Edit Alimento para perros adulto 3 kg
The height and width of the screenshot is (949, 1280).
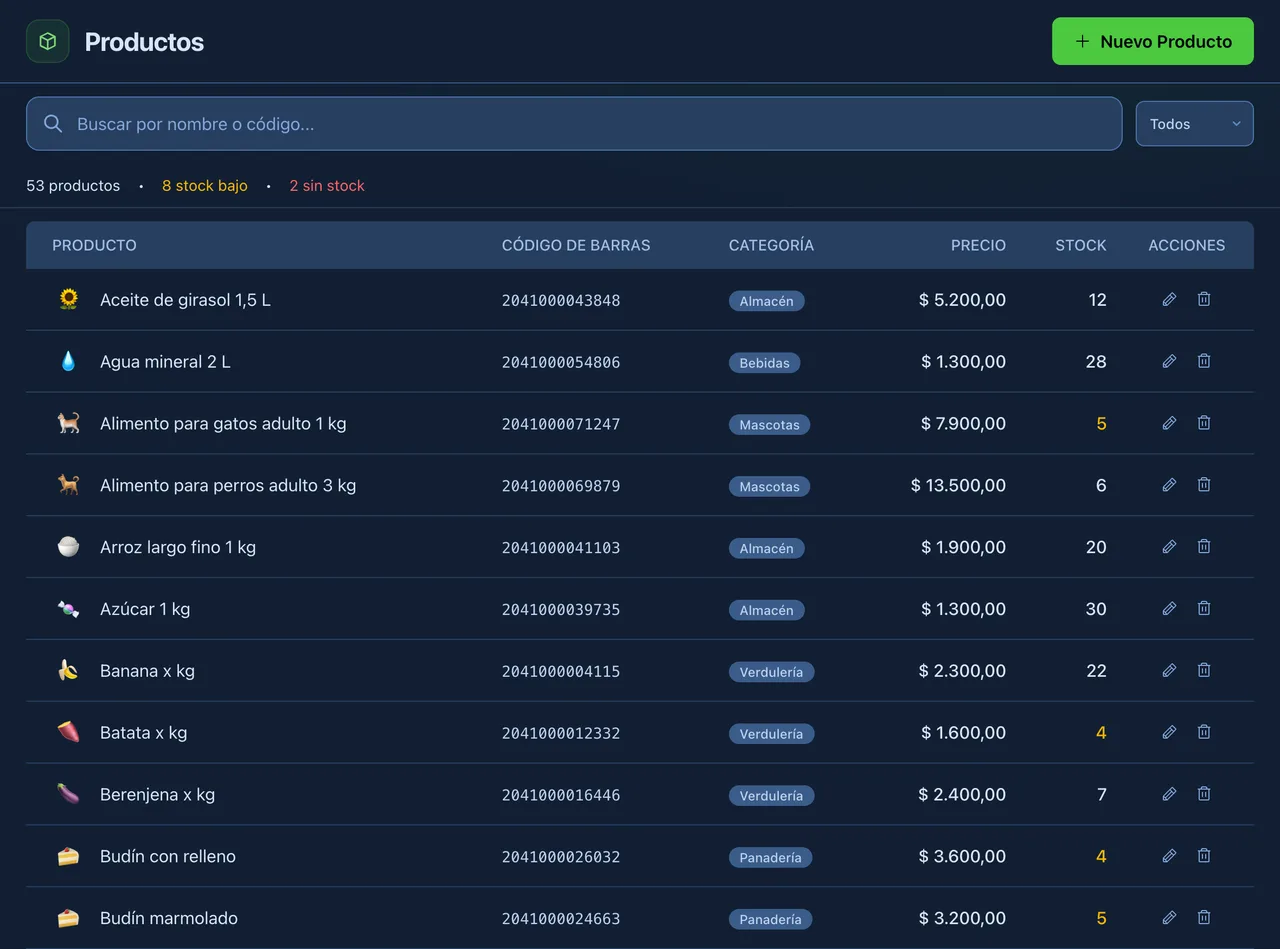click(1169, 485)
